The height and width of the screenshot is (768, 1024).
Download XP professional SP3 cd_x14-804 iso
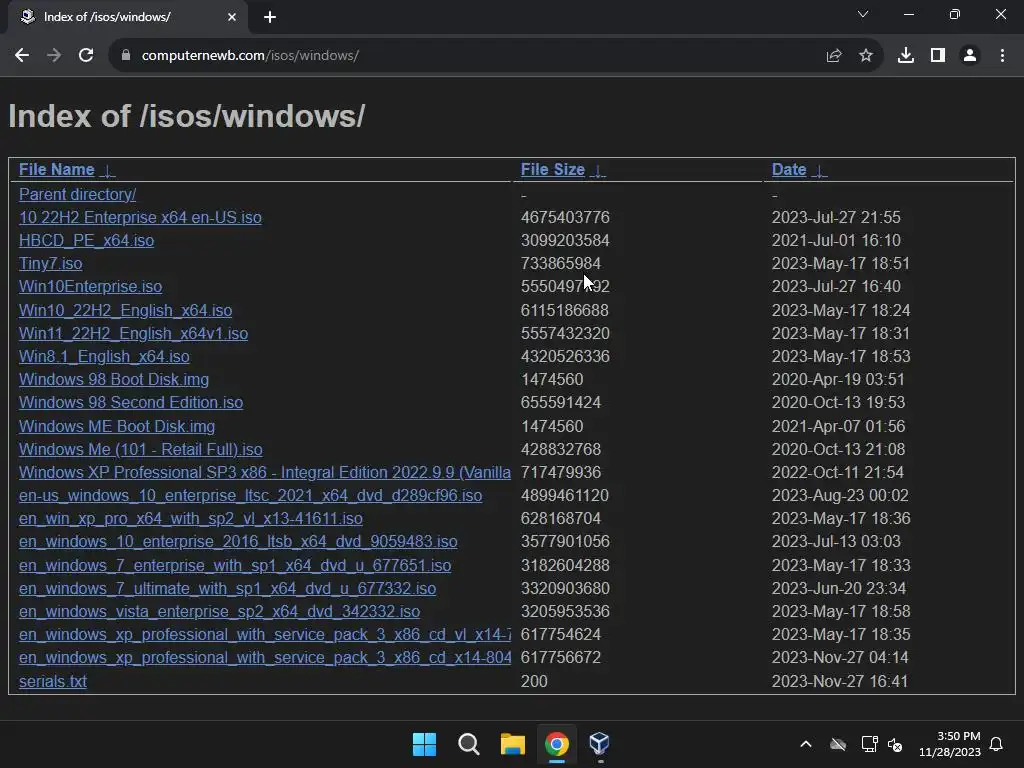(x=264, y=658)
